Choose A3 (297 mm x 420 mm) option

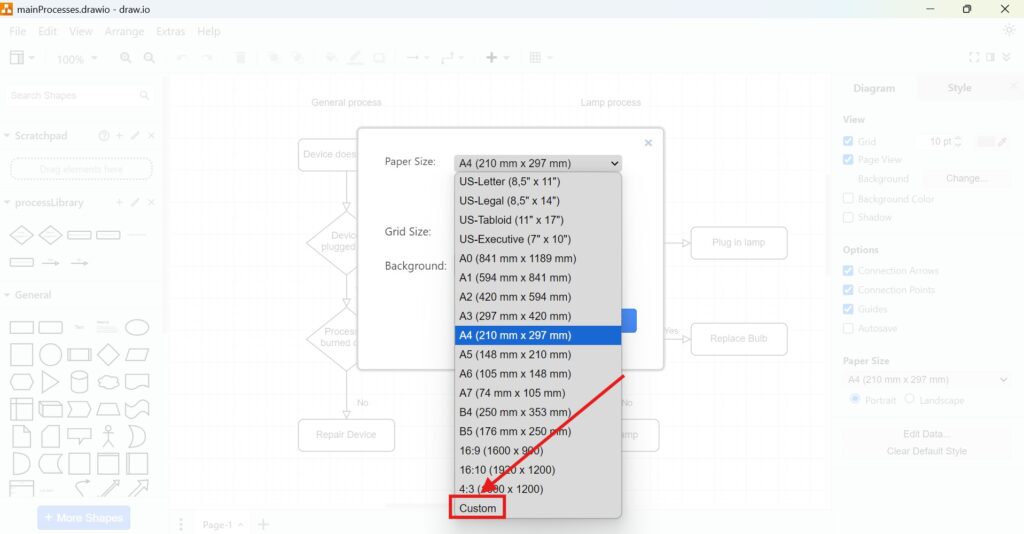[x=515, y=316]
